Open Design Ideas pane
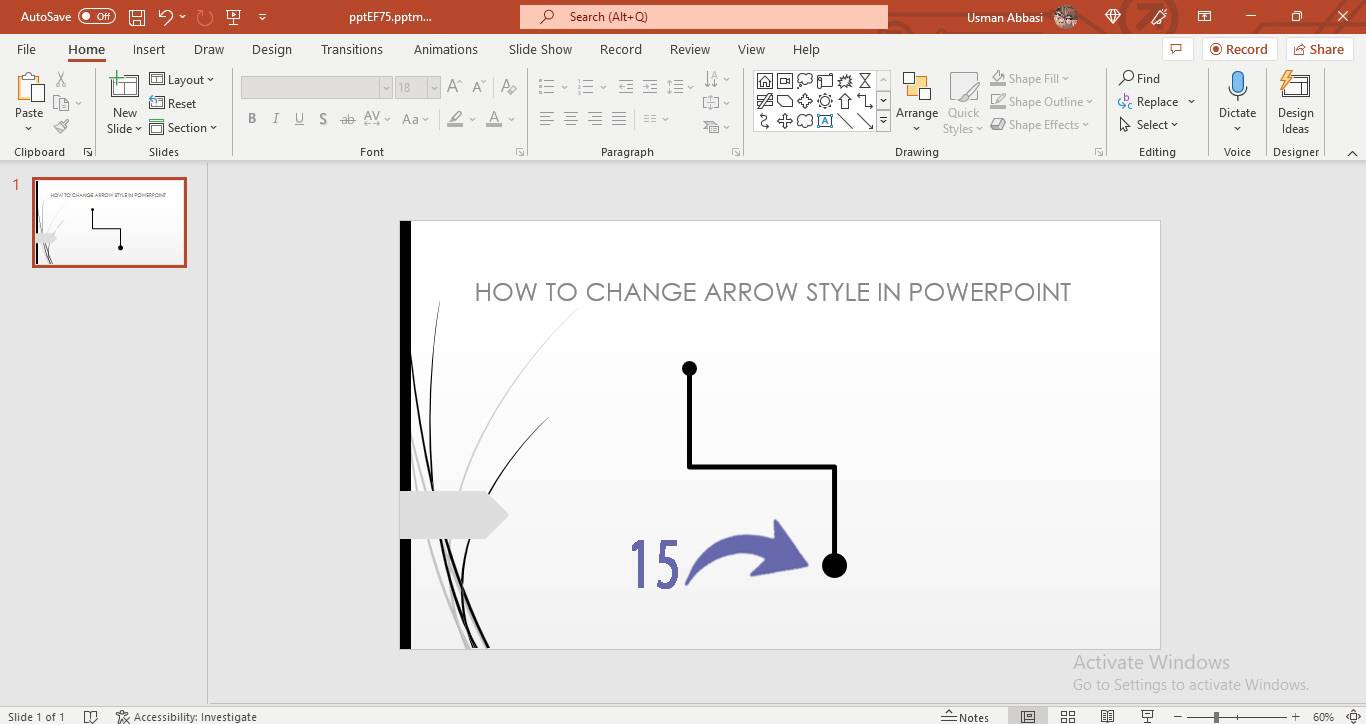 [x=1295, y=102]
